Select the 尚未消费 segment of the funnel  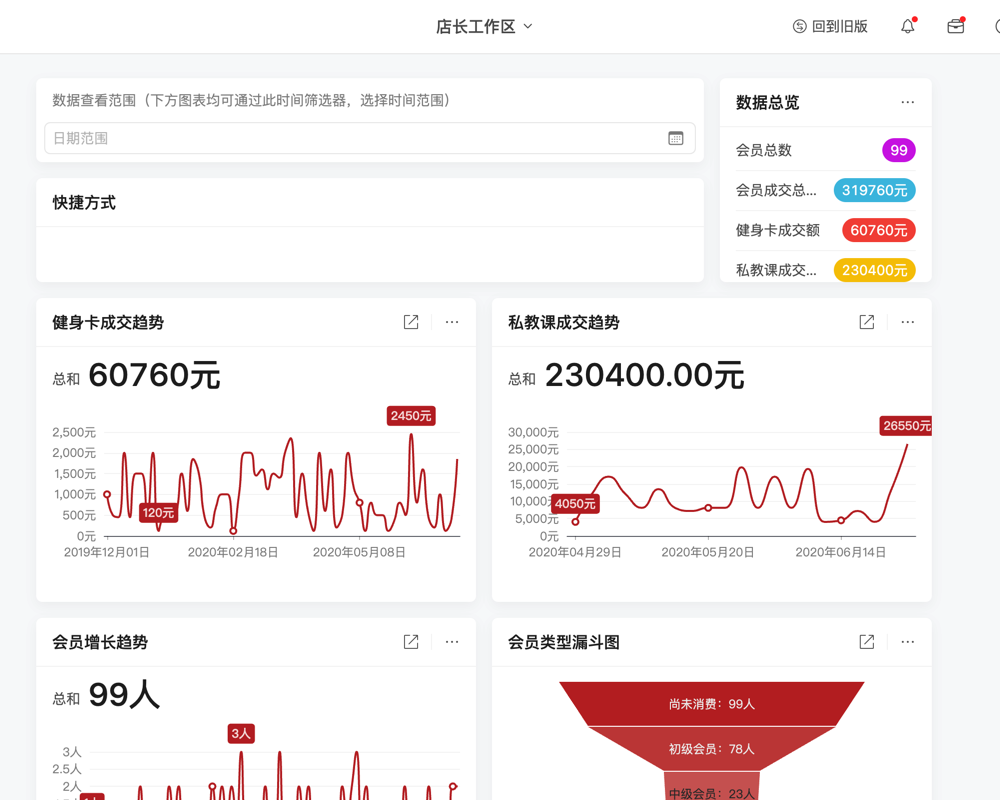[x=711, y=704]
